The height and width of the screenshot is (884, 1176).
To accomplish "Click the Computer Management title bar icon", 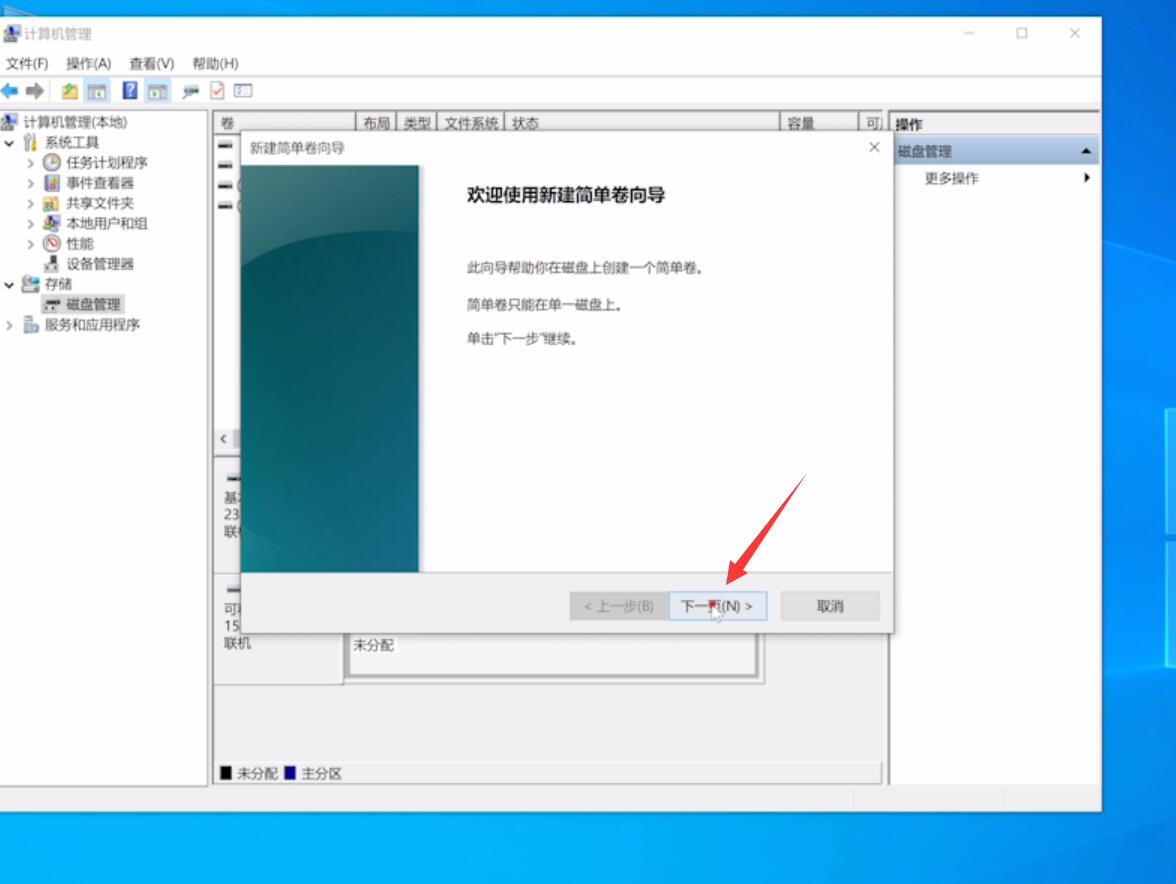I will (x=11, y=33).
